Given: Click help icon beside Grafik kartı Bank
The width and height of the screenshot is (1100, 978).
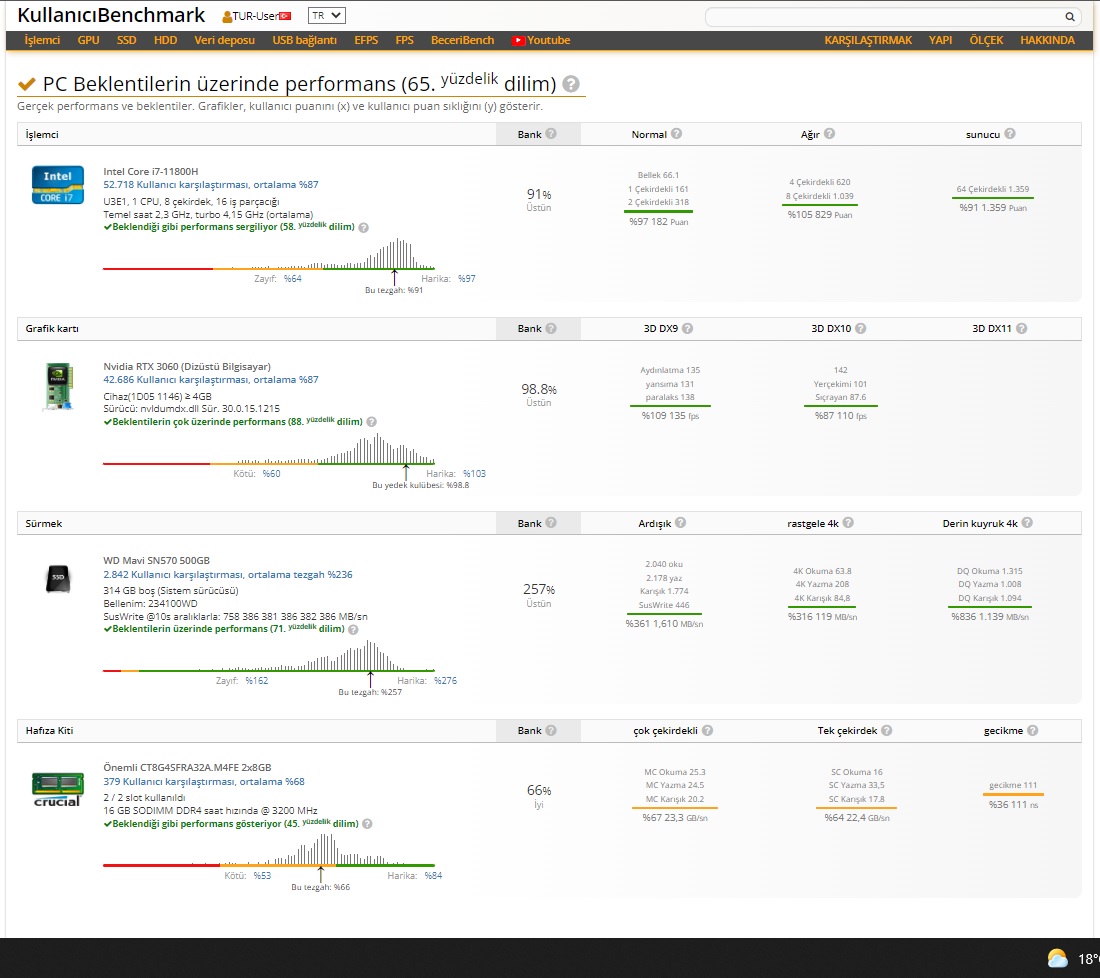Looking at the screenshot, I should pyautogui.click(x=551, y=328).
